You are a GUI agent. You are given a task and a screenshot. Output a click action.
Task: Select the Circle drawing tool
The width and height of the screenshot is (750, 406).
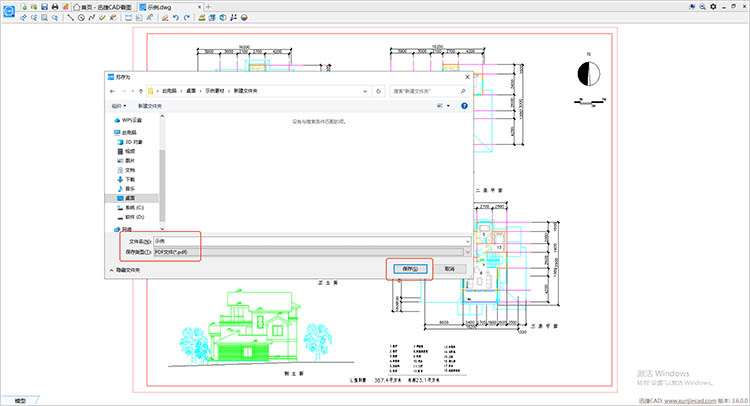(x=81, y=18)
